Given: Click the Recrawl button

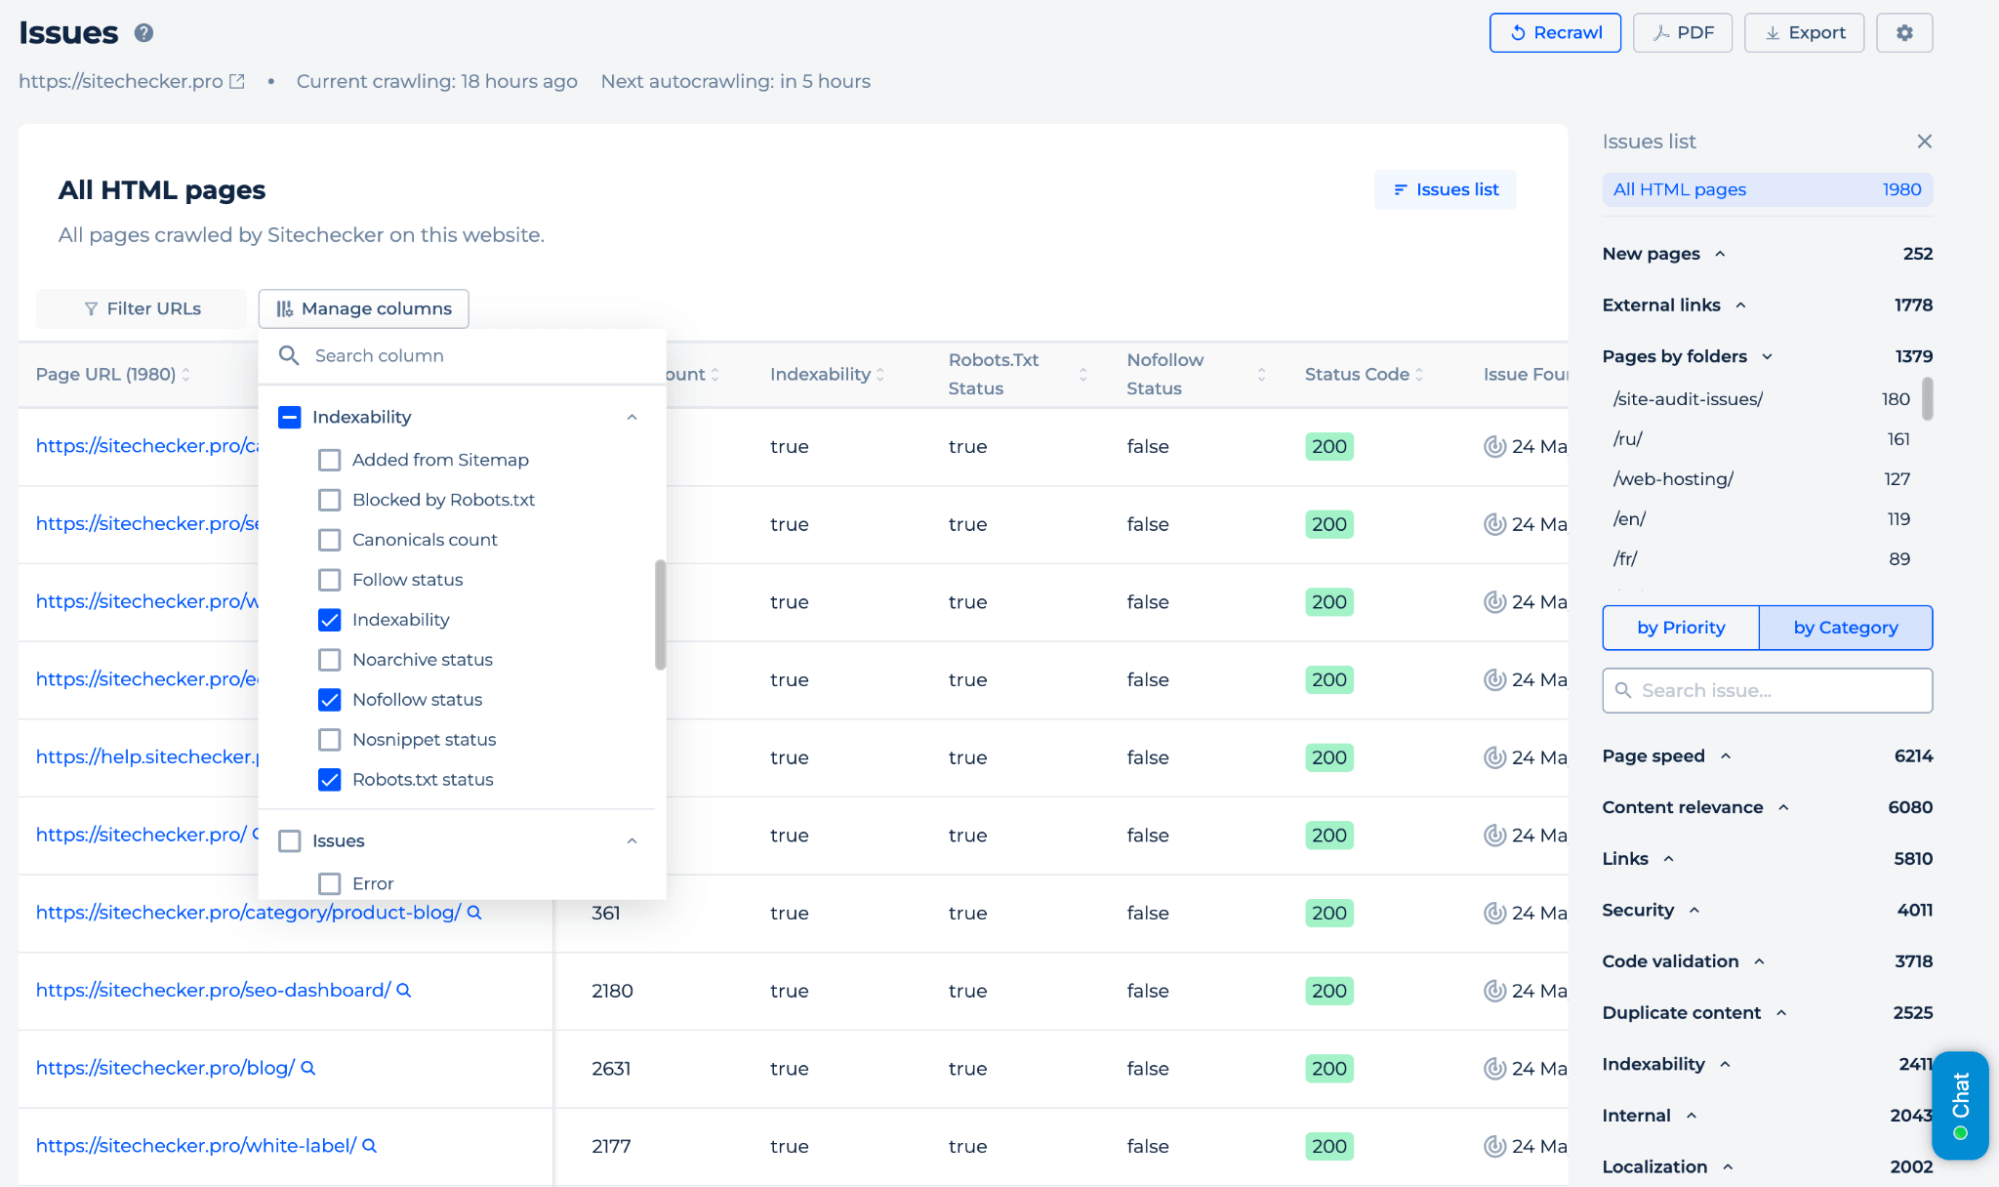Looking at the screenshot, I should [1555, 33].
